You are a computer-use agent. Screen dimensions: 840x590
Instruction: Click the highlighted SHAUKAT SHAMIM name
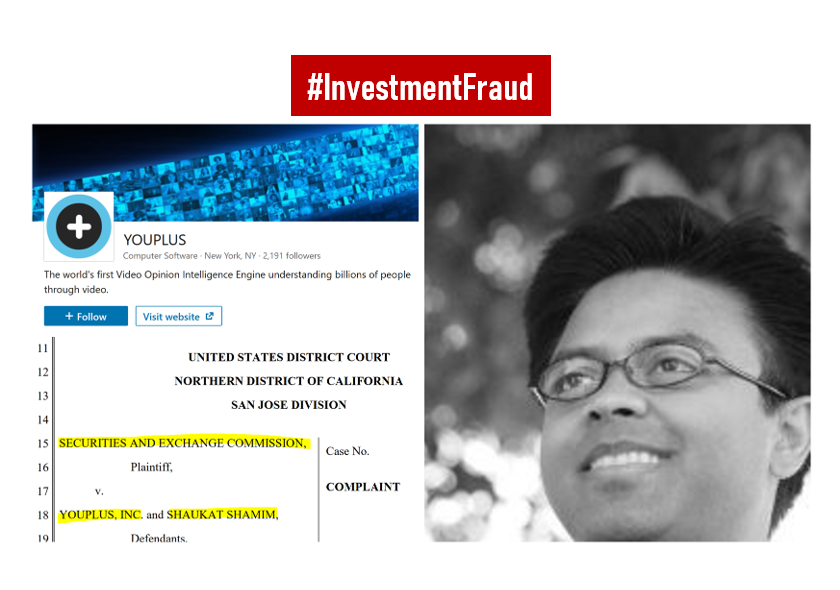point(222,514)
